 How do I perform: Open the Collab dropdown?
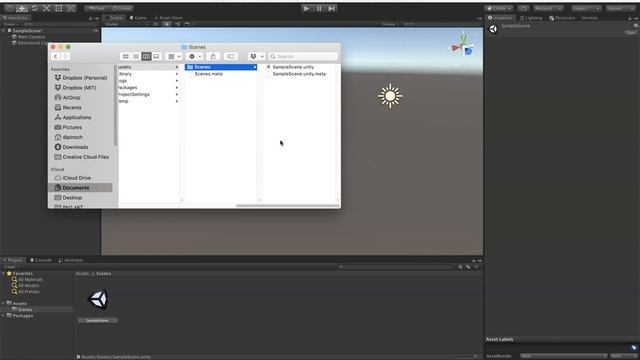coord(499,8)
